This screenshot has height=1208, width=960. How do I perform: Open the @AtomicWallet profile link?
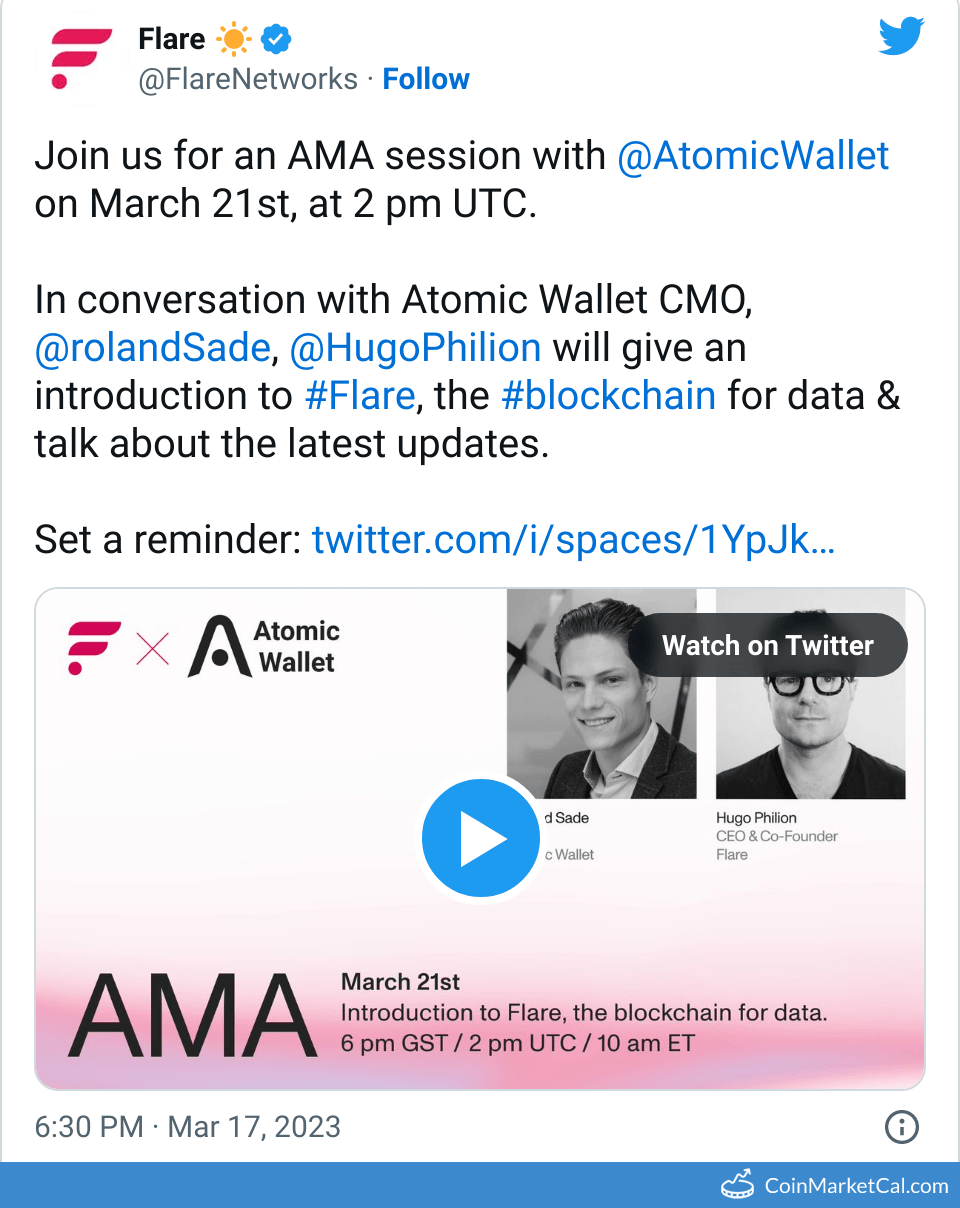coord(753,155)
